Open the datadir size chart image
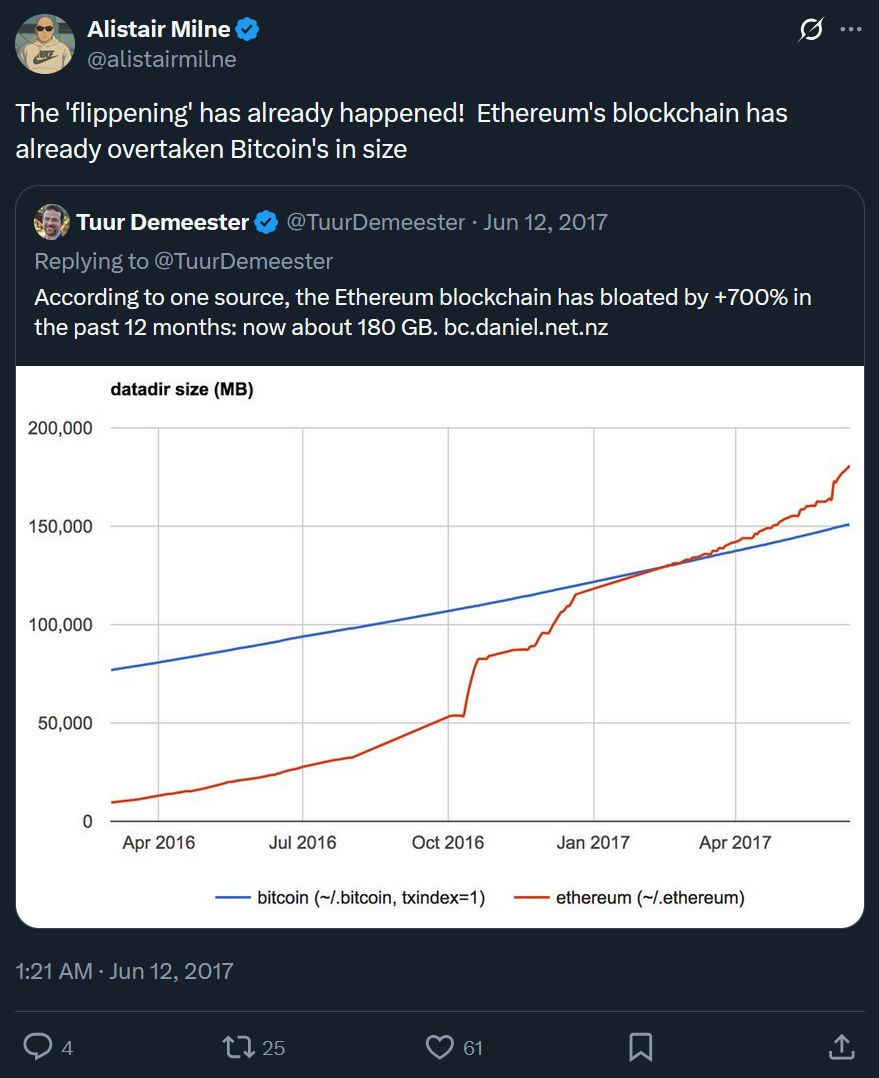This screenshot has width=879, height=1078. 440,640
